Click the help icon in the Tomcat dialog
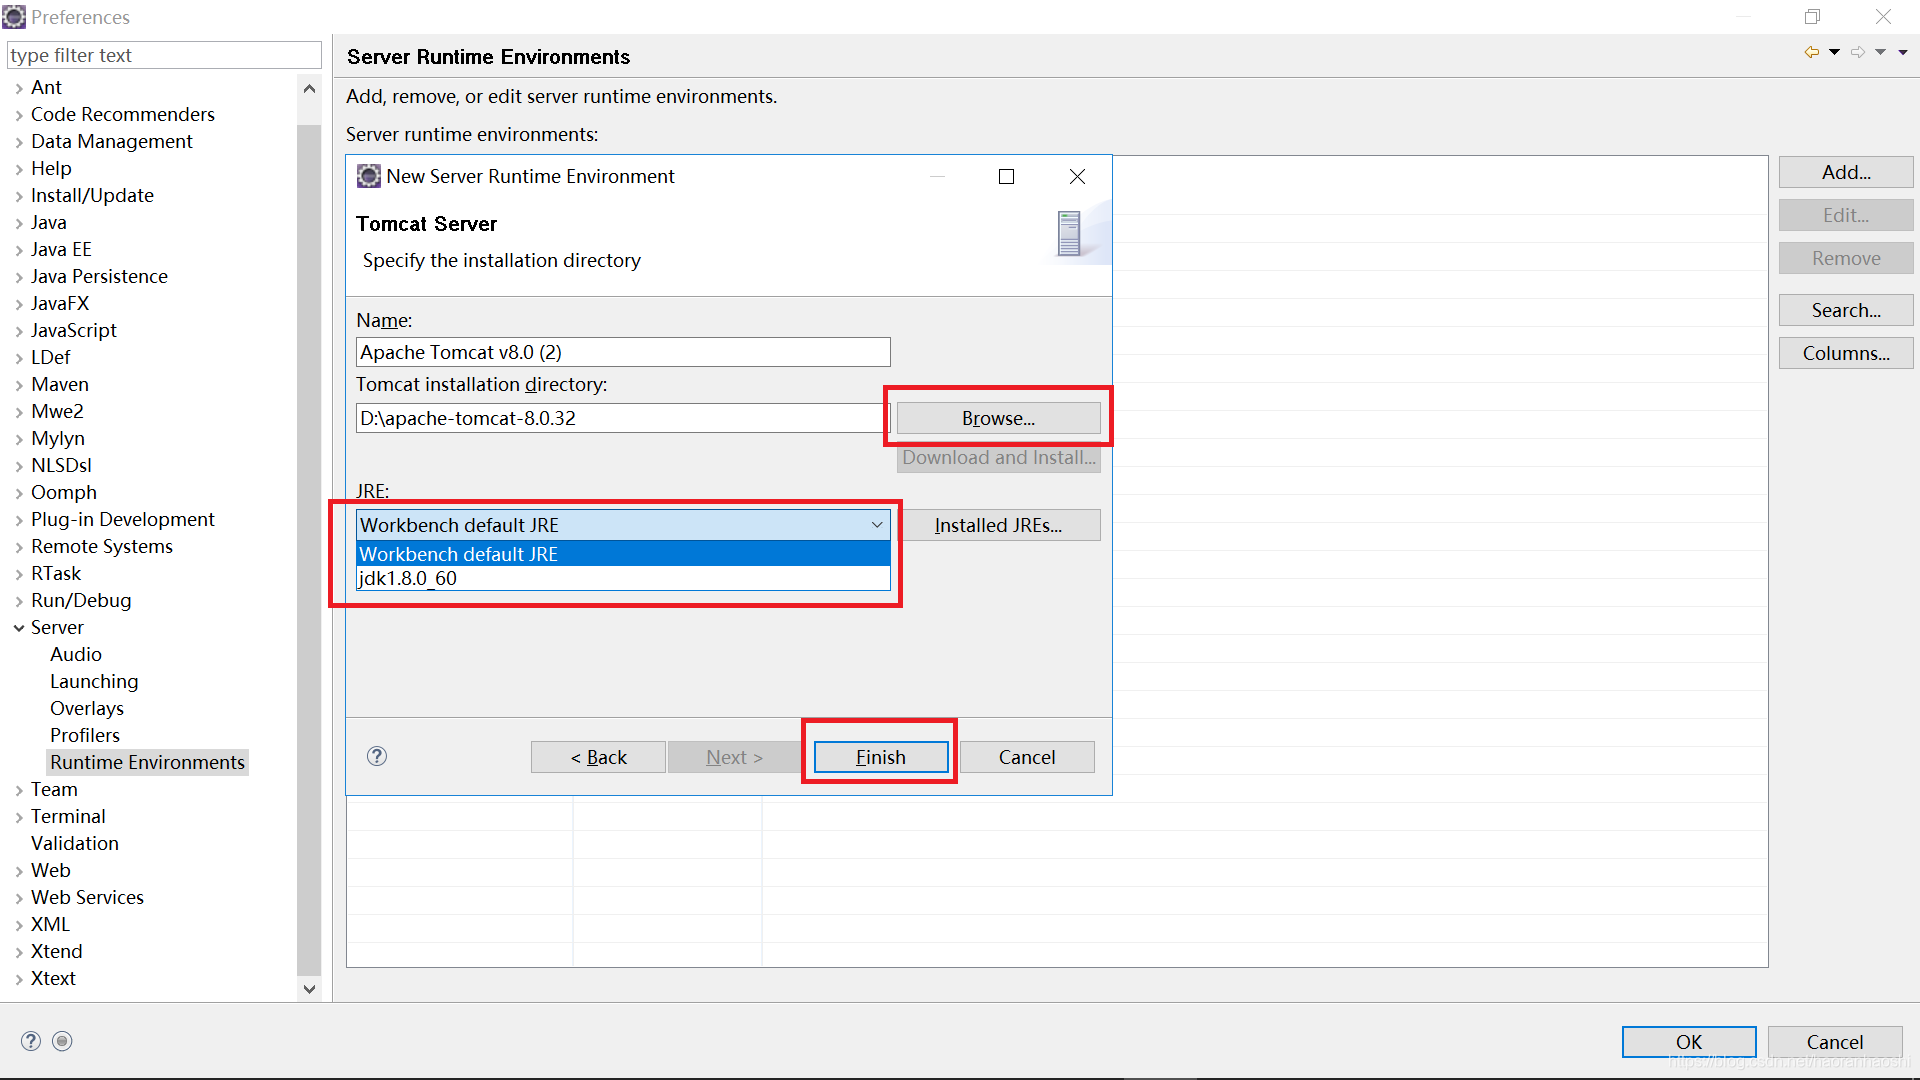 click(377, 757)
